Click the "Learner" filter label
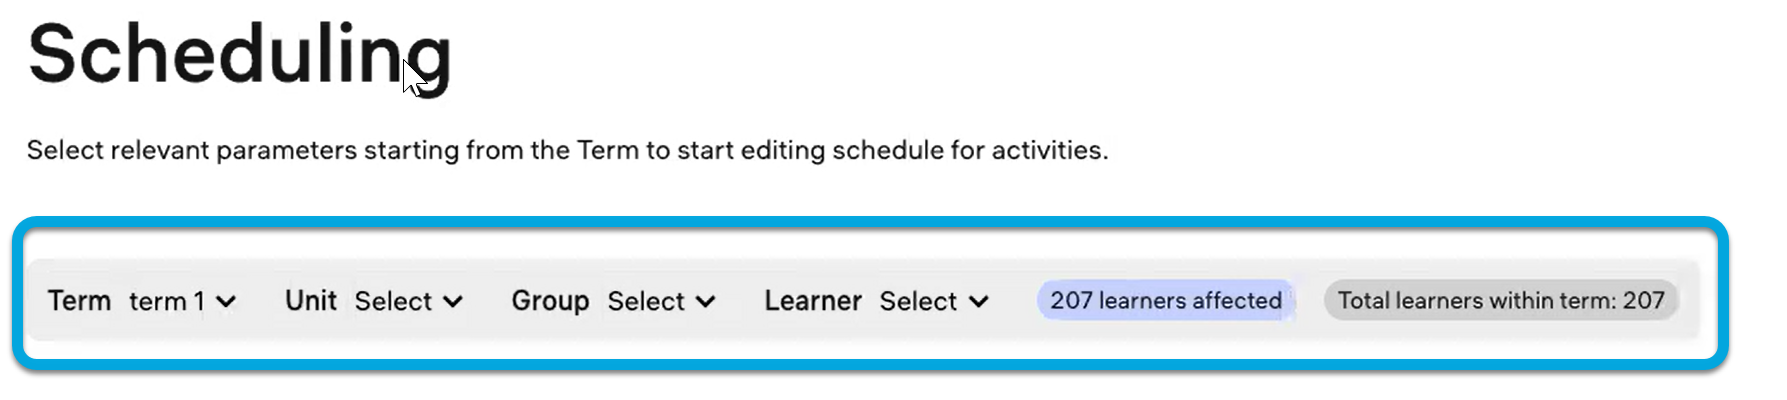The image size is (1787, 400). click(812, 301)
